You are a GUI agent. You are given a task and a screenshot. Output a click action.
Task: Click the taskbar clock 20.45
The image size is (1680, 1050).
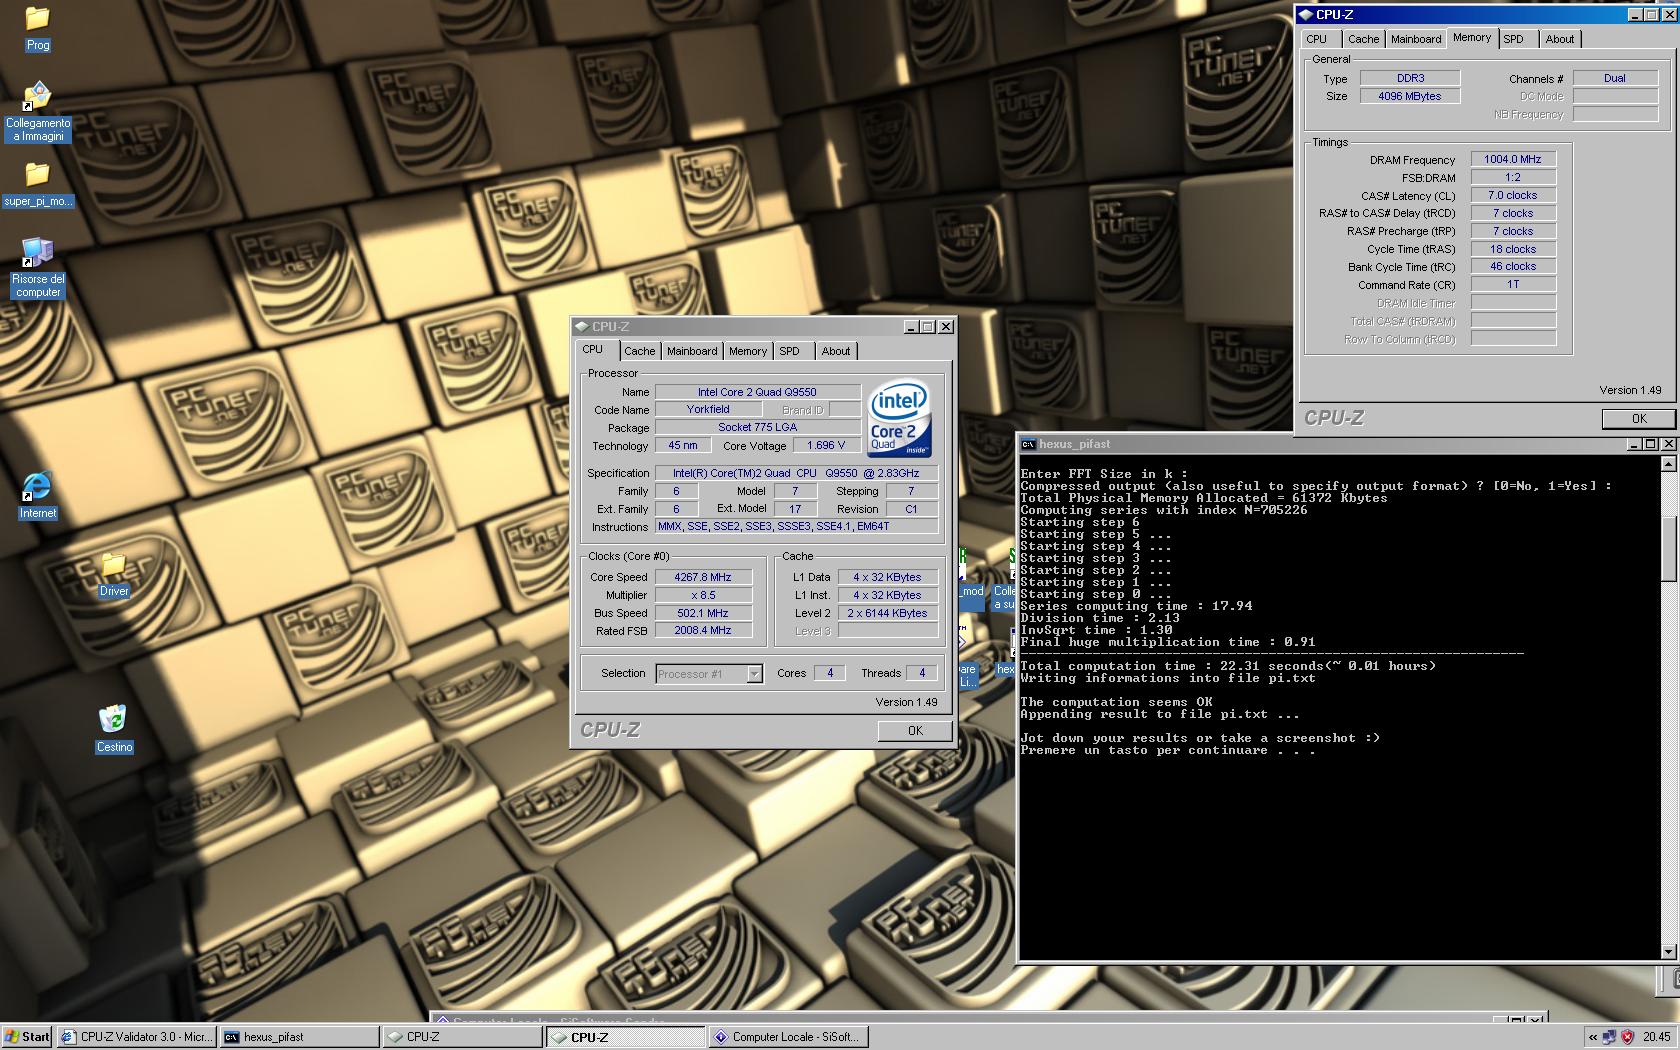coord(1656,1037)
